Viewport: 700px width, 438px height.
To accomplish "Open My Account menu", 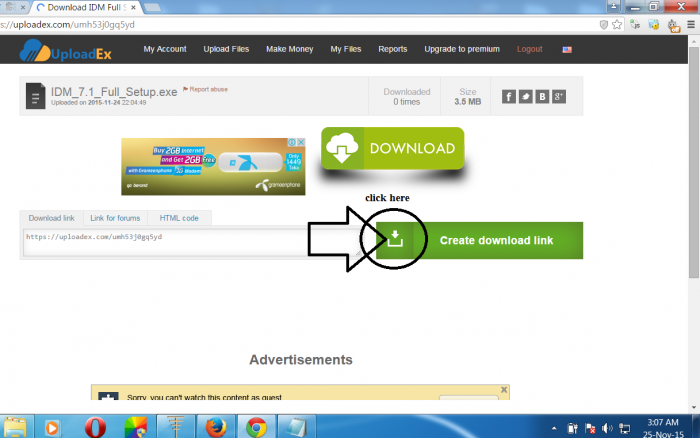I will [165, 49].
